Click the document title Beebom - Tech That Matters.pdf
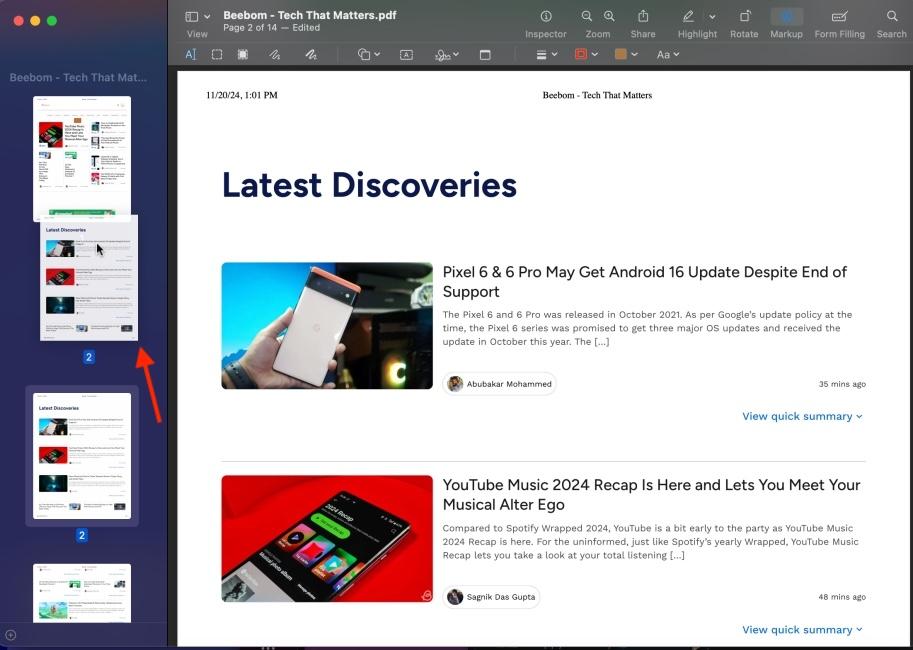Image resolution: width=913 pixels, height=650 pixels. pos(310,15)
